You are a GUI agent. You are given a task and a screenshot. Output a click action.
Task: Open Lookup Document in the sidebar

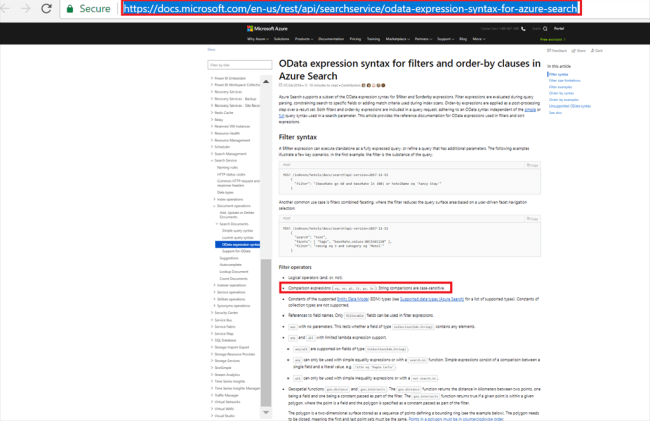(233, 271)
